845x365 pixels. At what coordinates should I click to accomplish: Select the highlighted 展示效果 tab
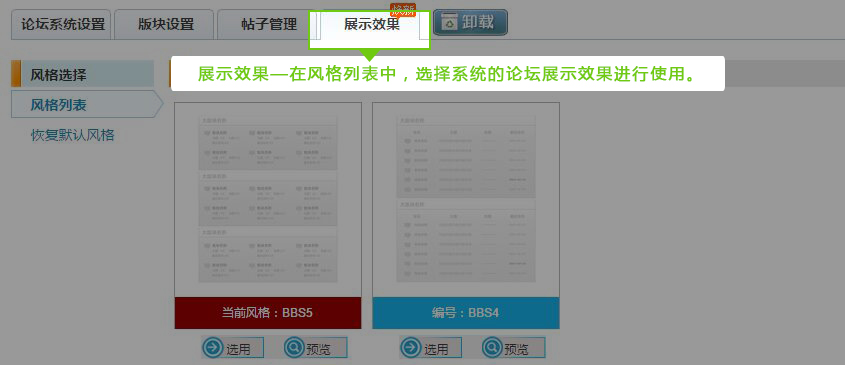click(x=372, y=25)
